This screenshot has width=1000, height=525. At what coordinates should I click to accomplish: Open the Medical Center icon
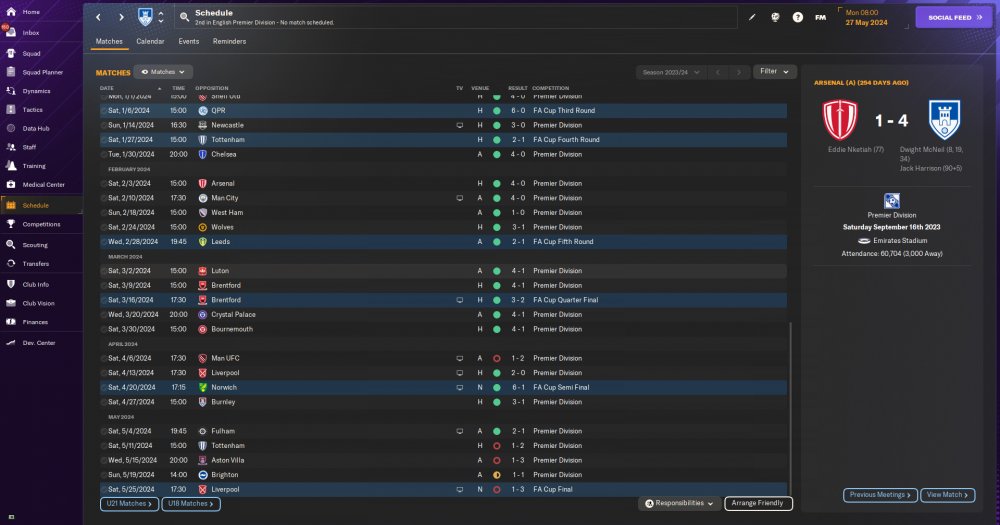click(x=11, y=184)
